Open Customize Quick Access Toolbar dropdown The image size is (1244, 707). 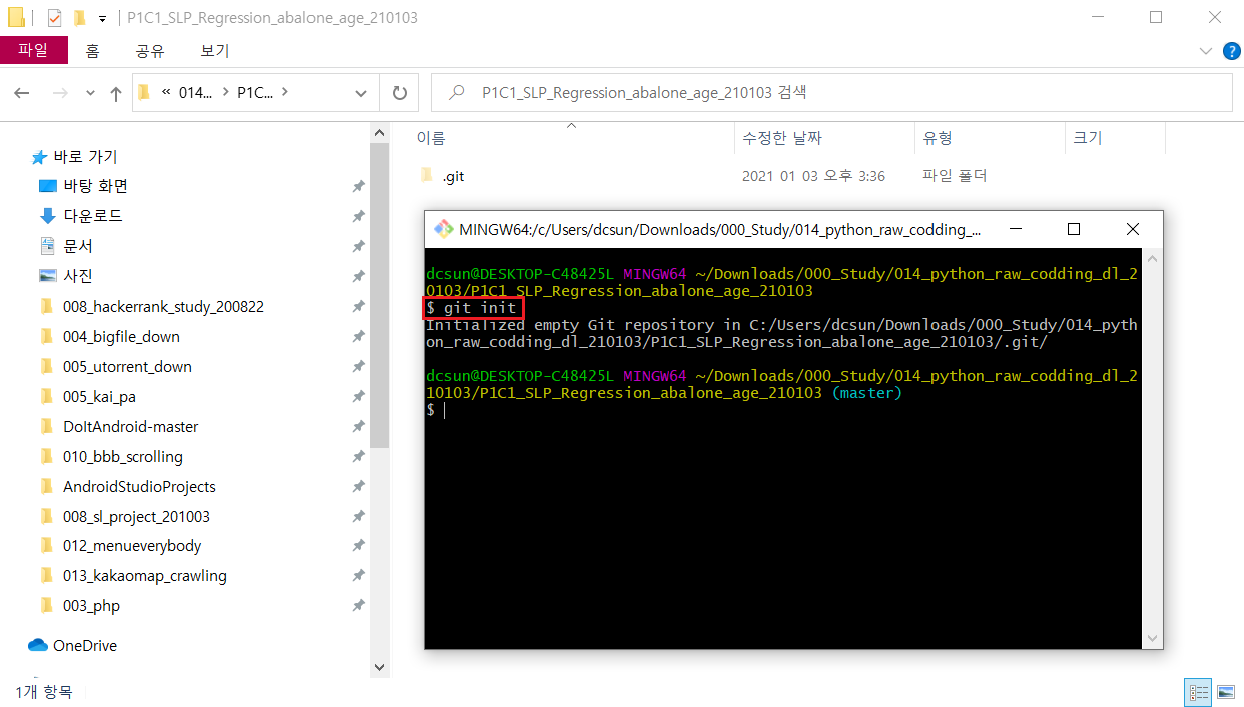pos(102,19)
